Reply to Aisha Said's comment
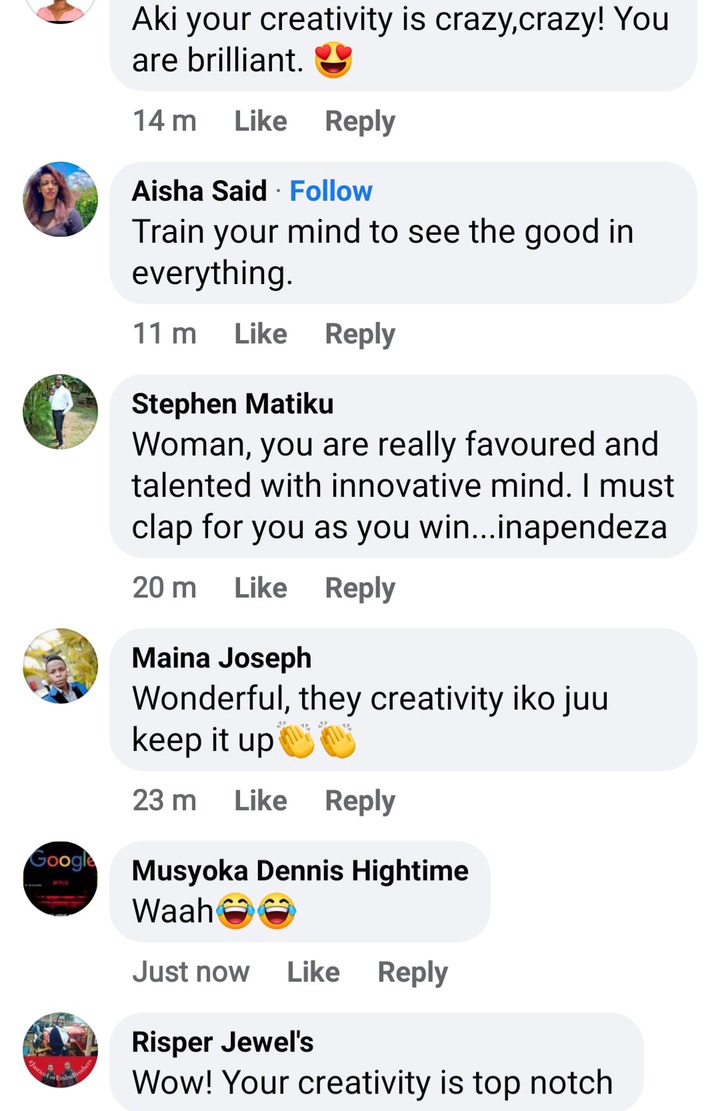This screenshot has width=720, height=1111. click(x=360, y=334)
